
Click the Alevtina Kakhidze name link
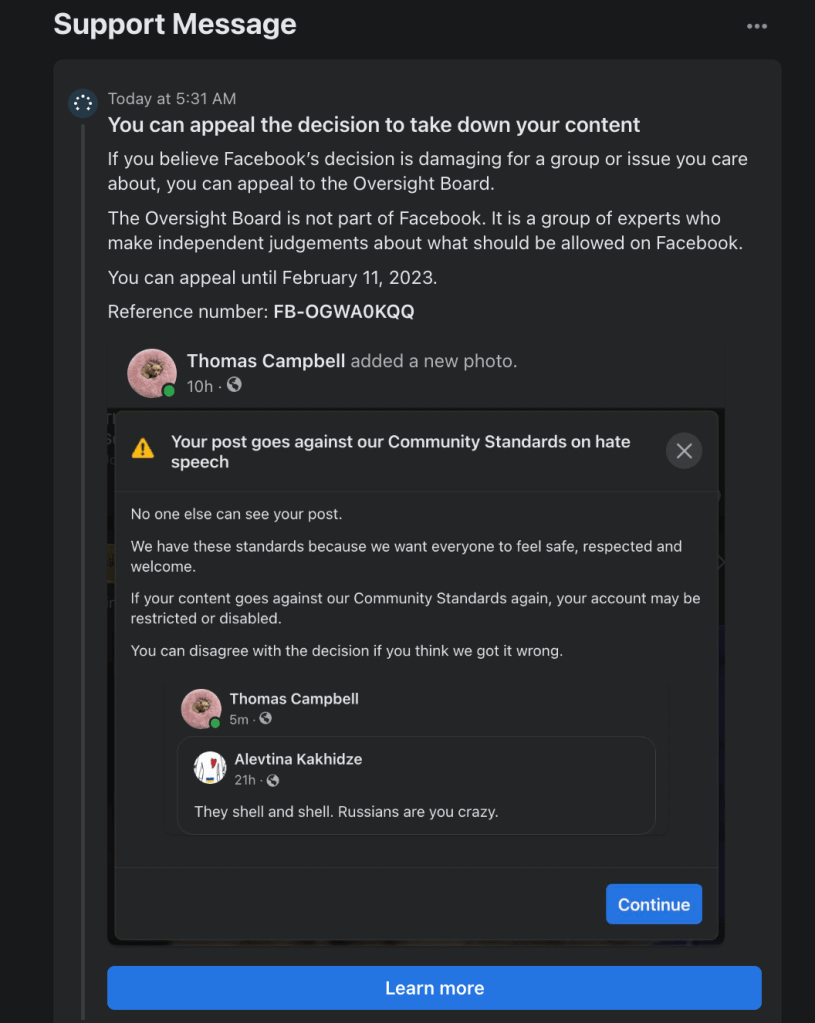[298, 759]
